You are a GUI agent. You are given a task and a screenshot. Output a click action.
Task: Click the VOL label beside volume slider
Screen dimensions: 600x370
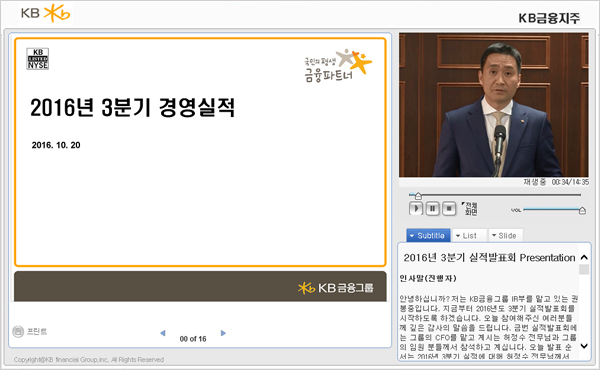click(516, 210)
